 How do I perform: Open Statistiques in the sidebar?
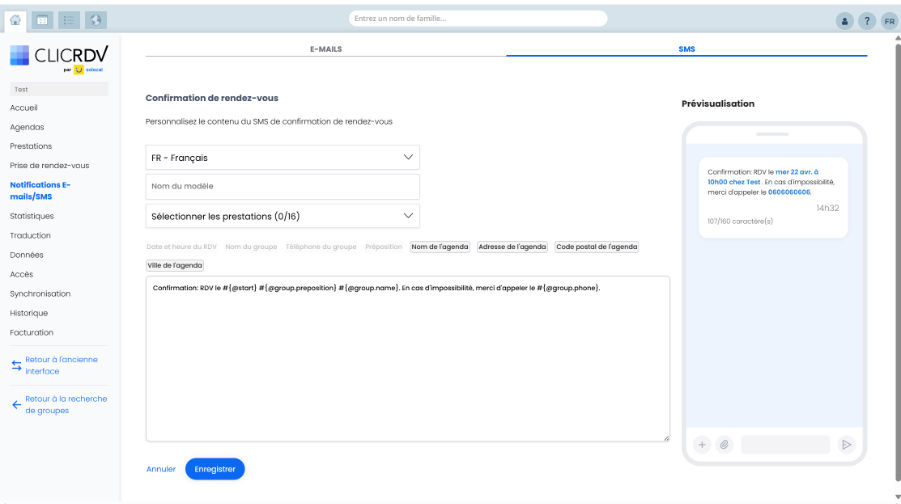tap(32, 216)
